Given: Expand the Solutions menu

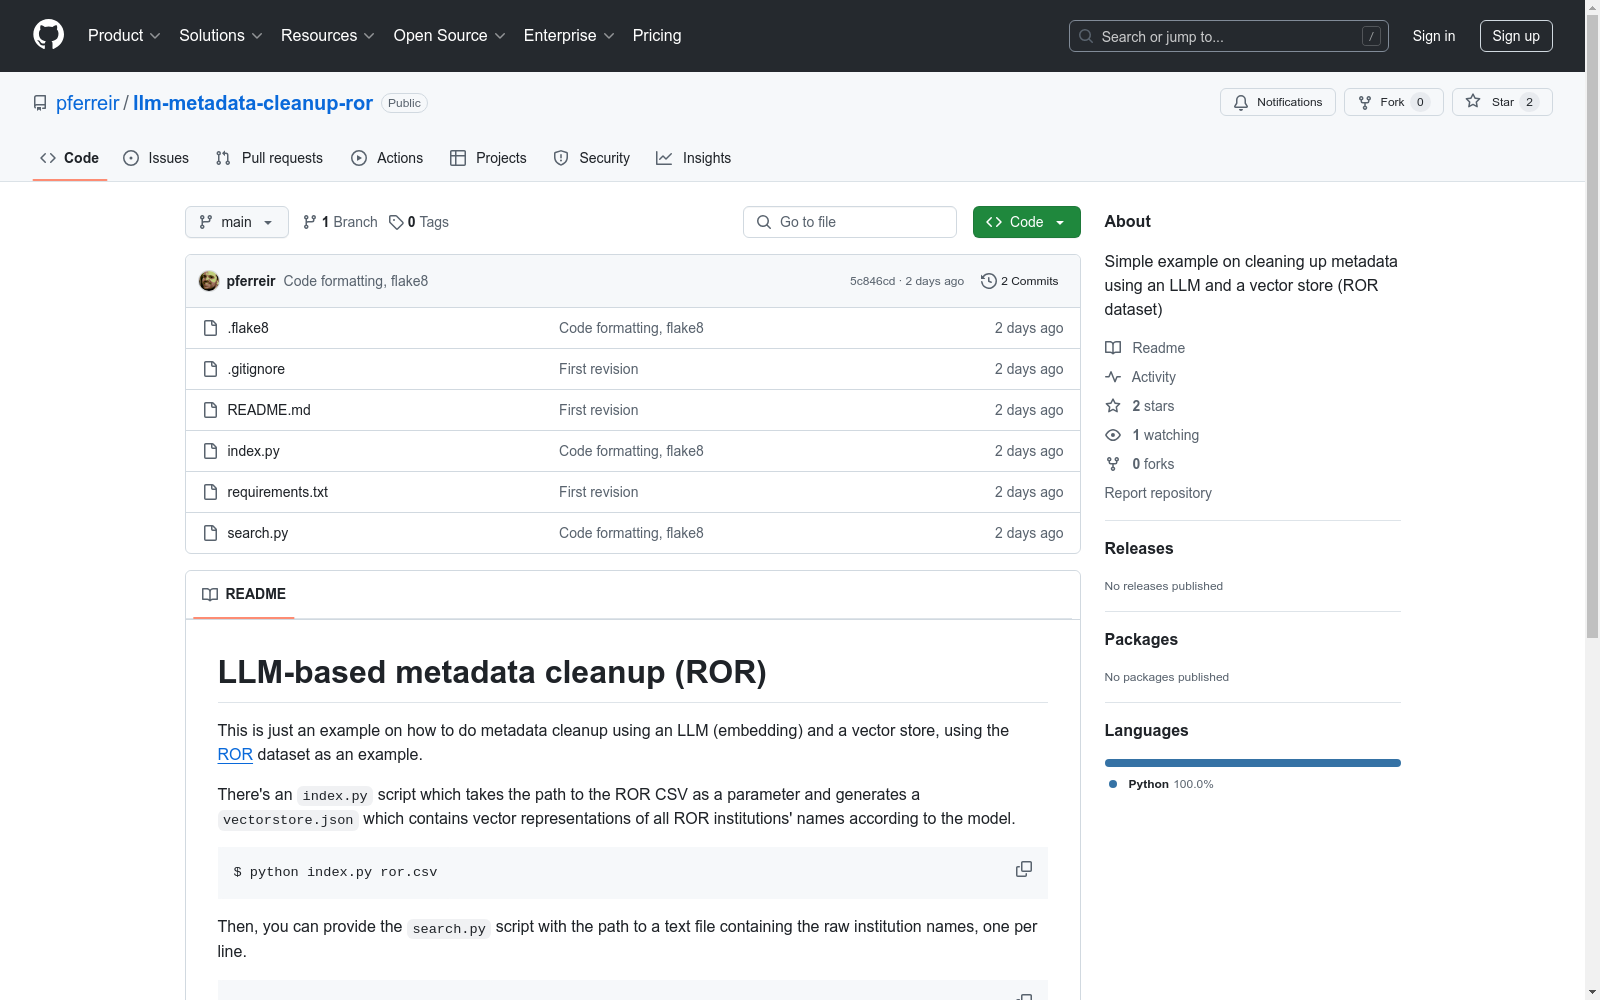Looking at the screenshot, I should coord(221,35).
